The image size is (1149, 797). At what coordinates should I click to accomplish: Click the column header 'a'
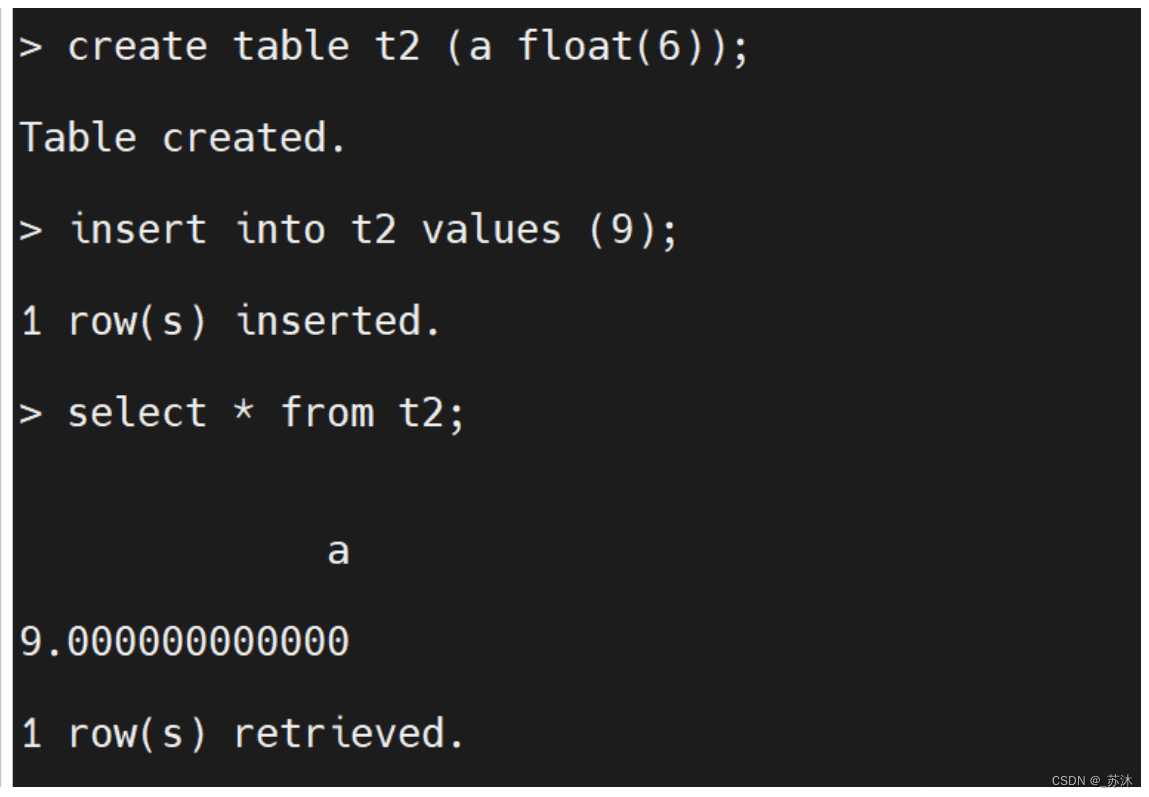338,551
